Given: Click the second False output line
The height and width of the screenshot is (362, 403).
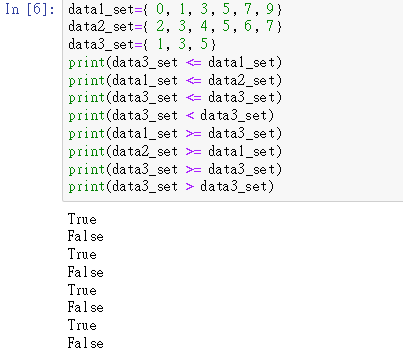Looking at the screenshot, I should tap(86, 272).
